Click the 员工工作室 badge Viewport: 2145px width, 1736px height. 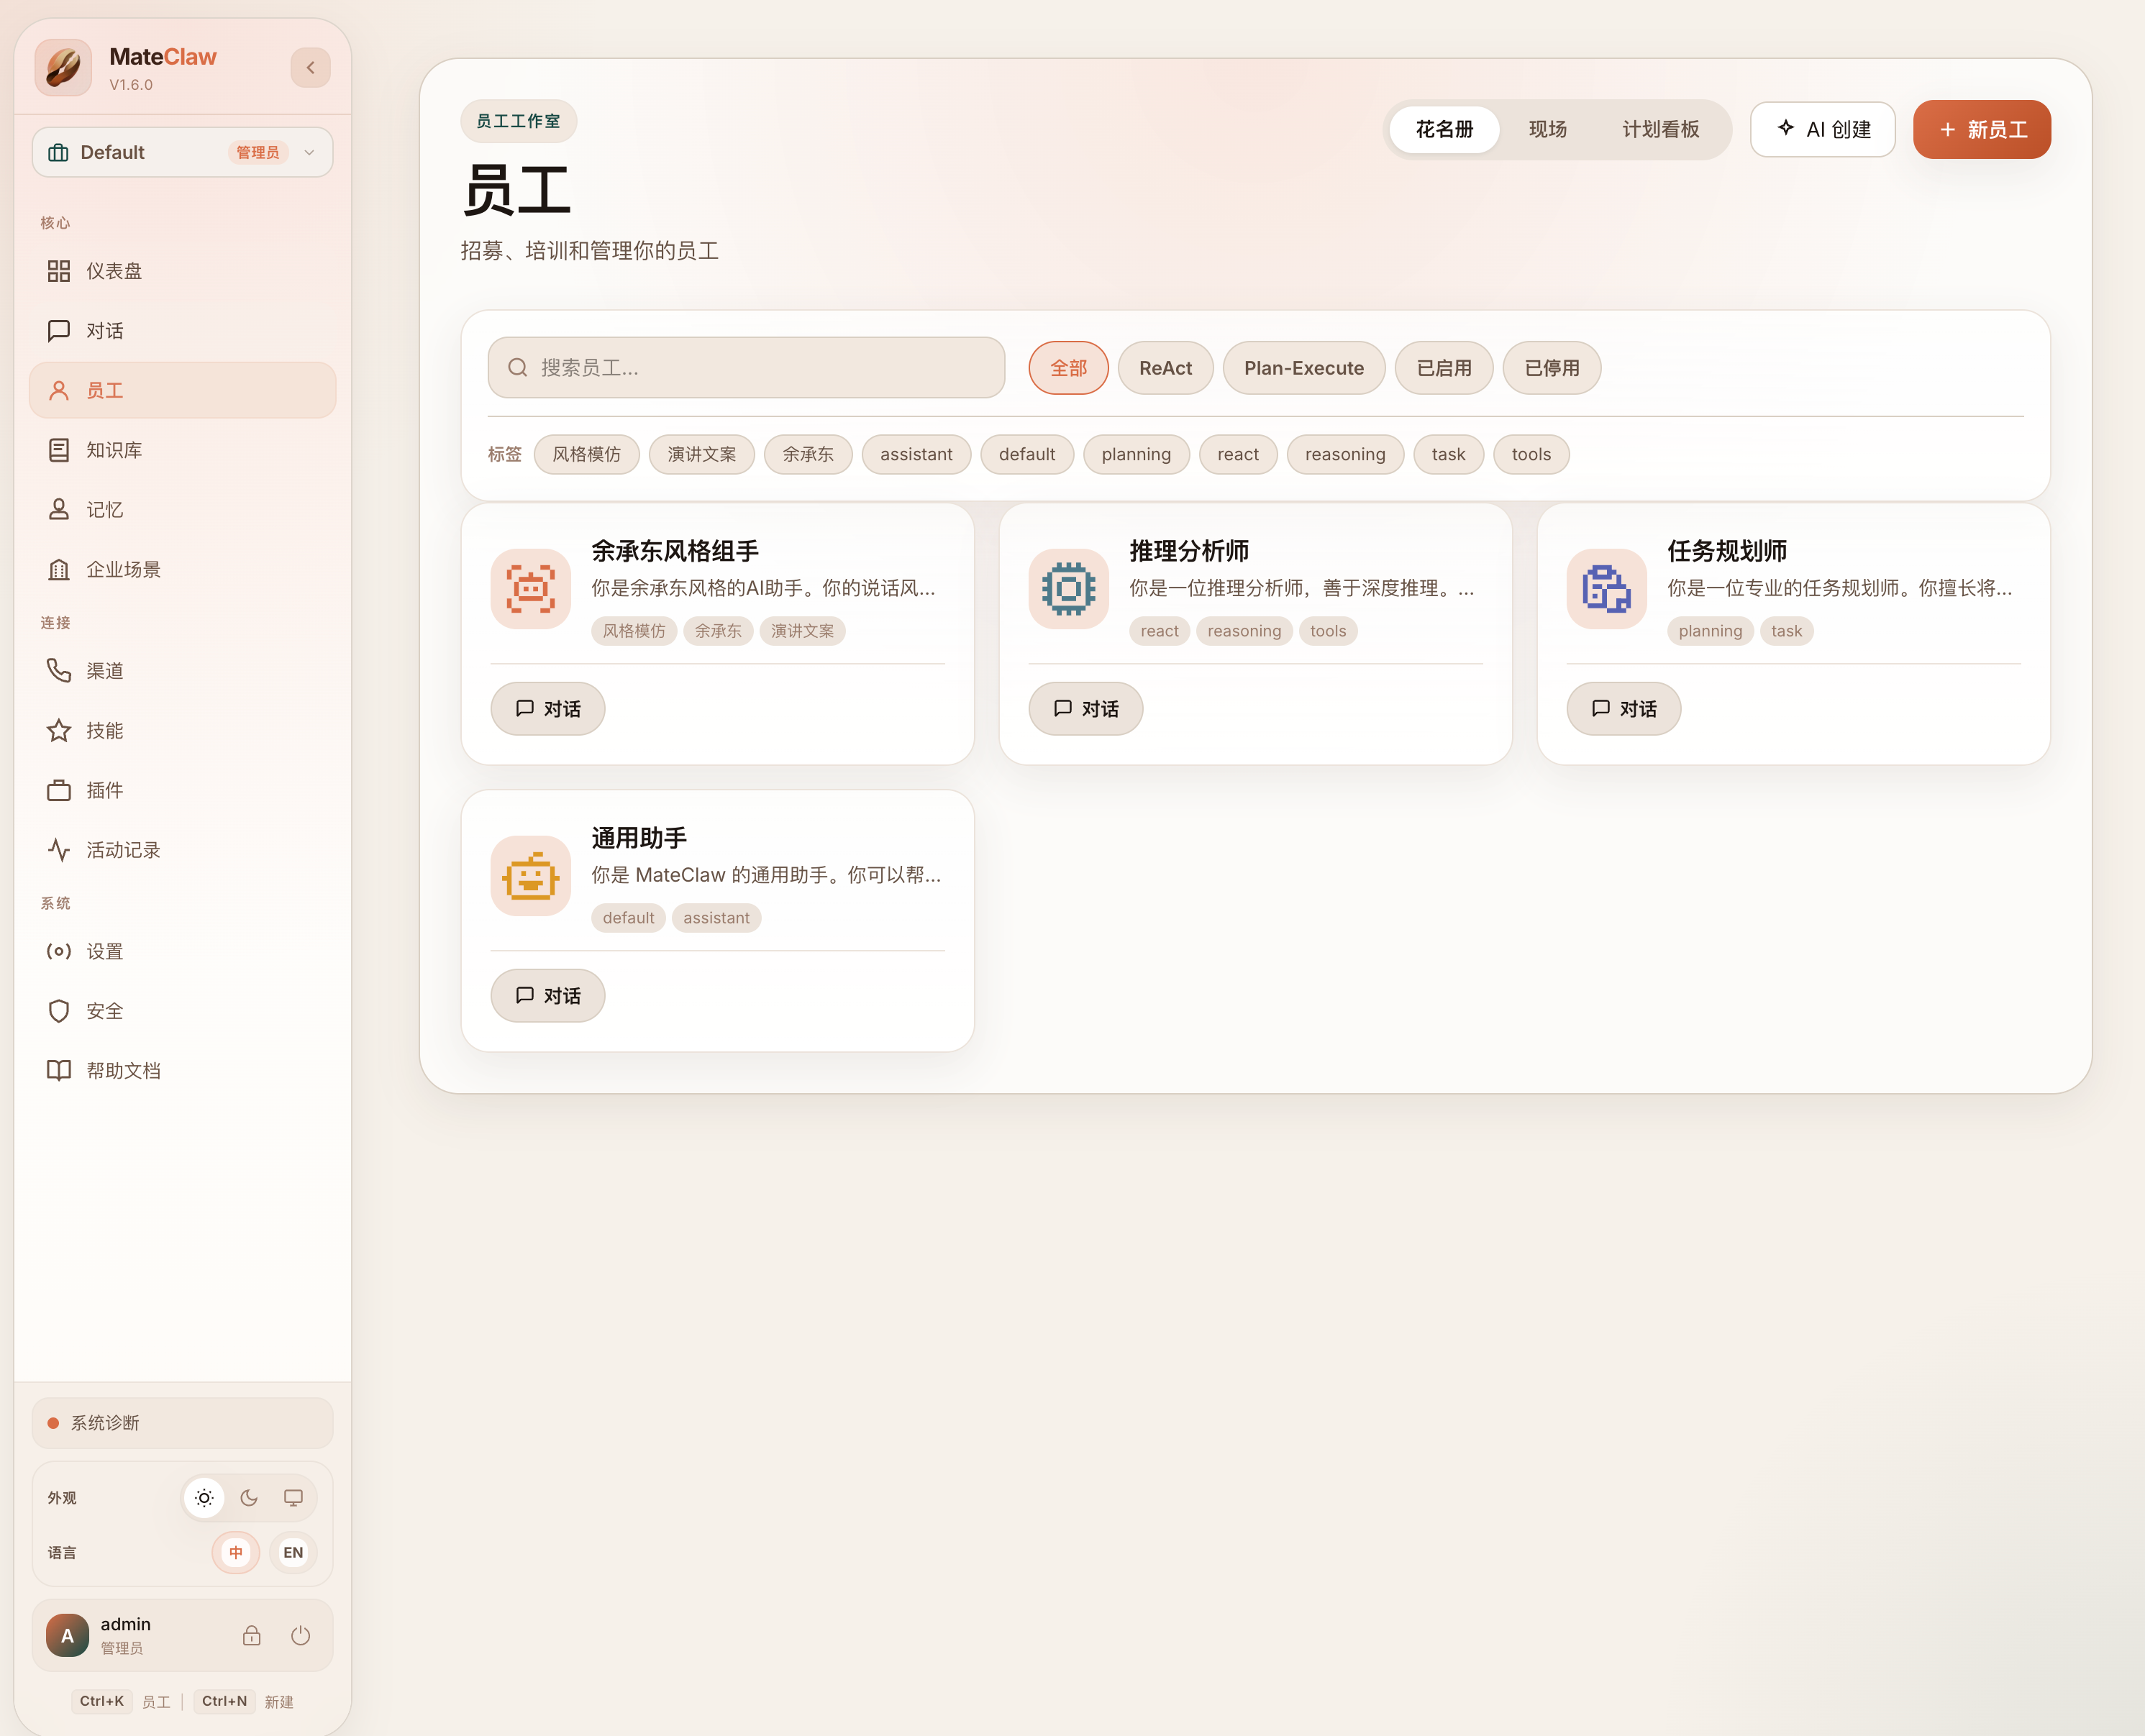[x=519, y=121]
